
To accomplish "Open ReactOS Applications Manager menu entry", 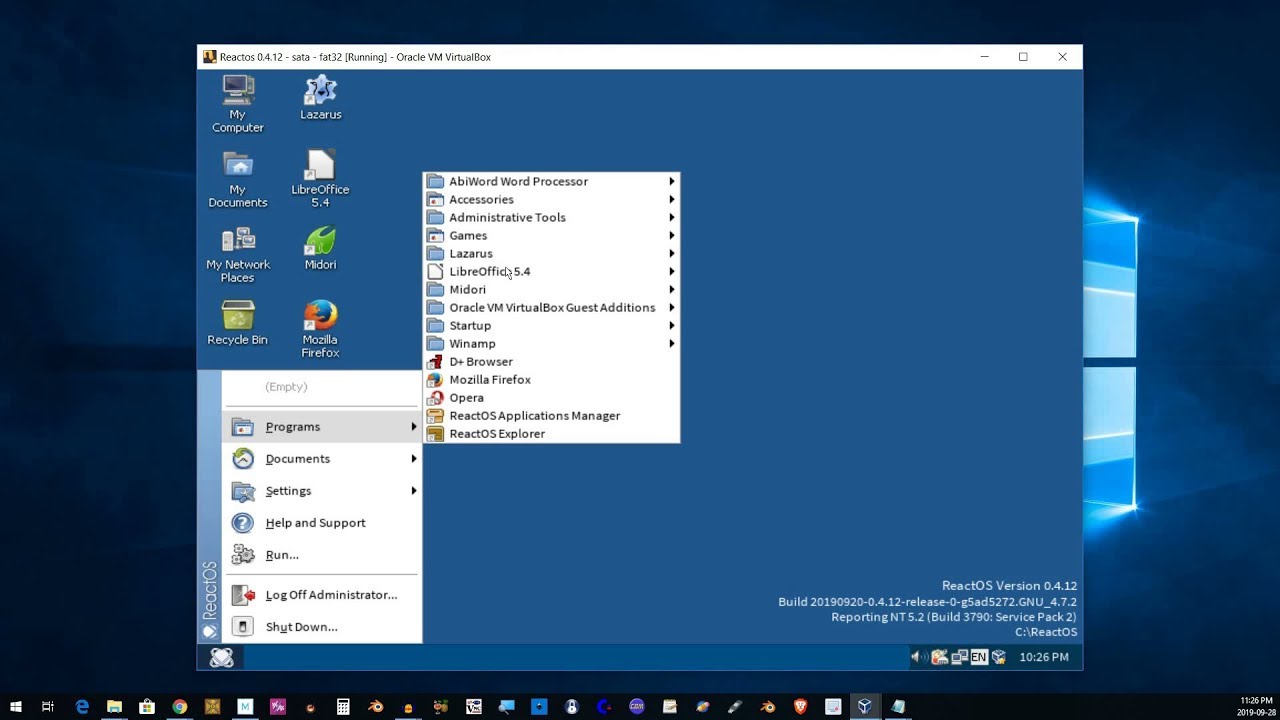I will tap(551, 416).
